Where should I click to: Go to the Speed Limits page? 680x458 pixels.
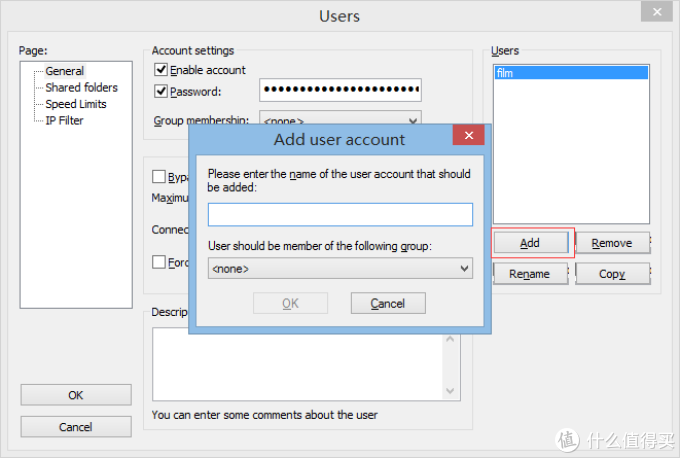(x=75, y=104)
